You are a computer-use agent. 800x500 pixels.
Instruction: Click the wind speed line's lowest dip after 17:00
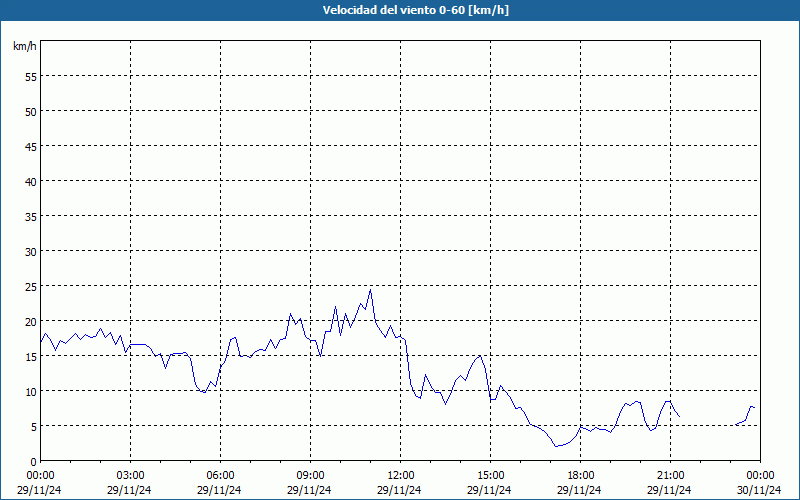coord(556,446)
